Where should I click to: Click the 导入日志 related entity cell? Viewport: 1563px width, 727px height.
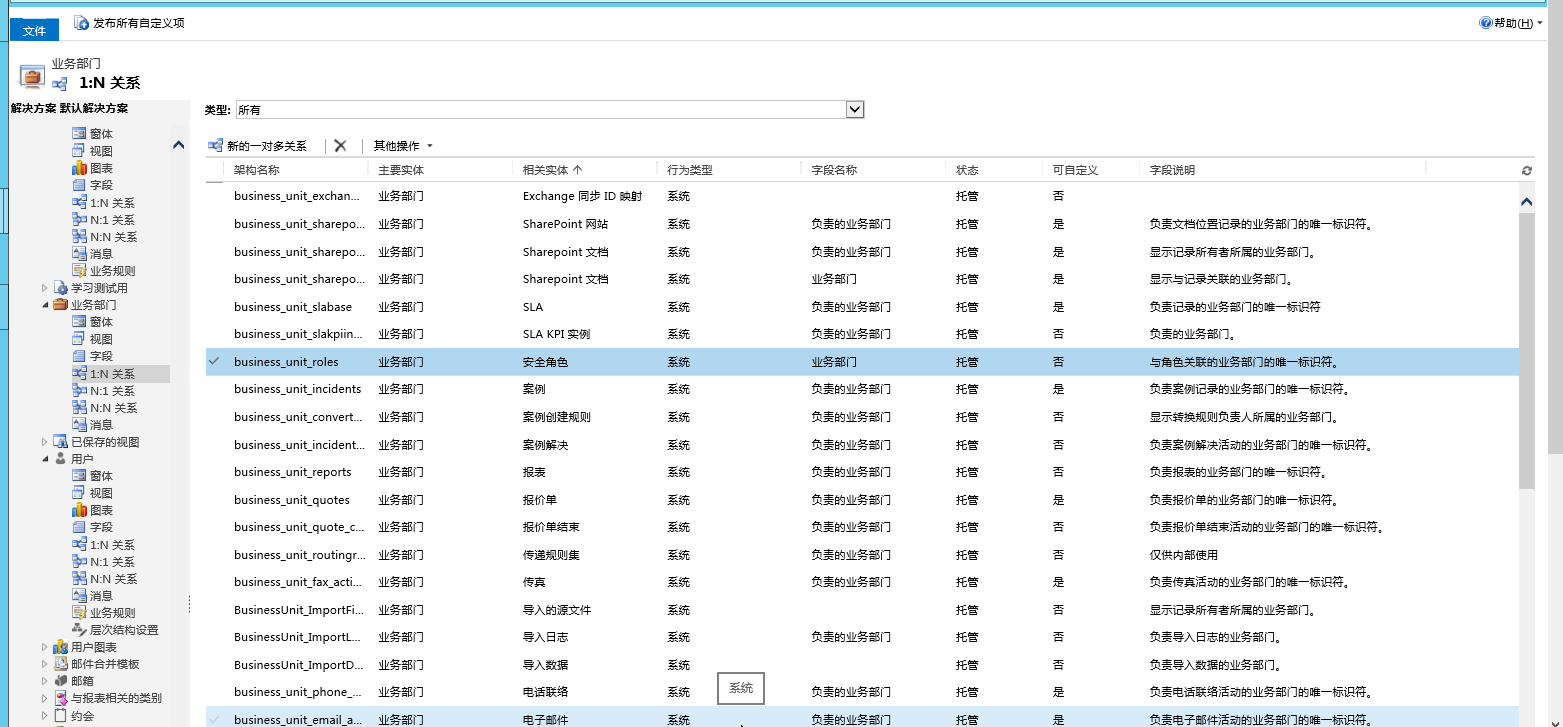pyautogui.click(x=545, y=637)
